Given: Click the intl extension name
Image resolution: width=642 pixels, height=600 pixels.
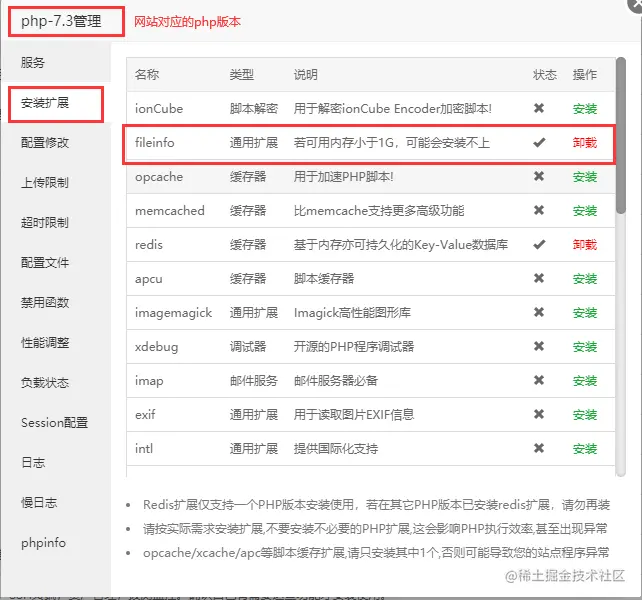Looking at the screenshot, I should pyautogui.click(x=144, y=449).
